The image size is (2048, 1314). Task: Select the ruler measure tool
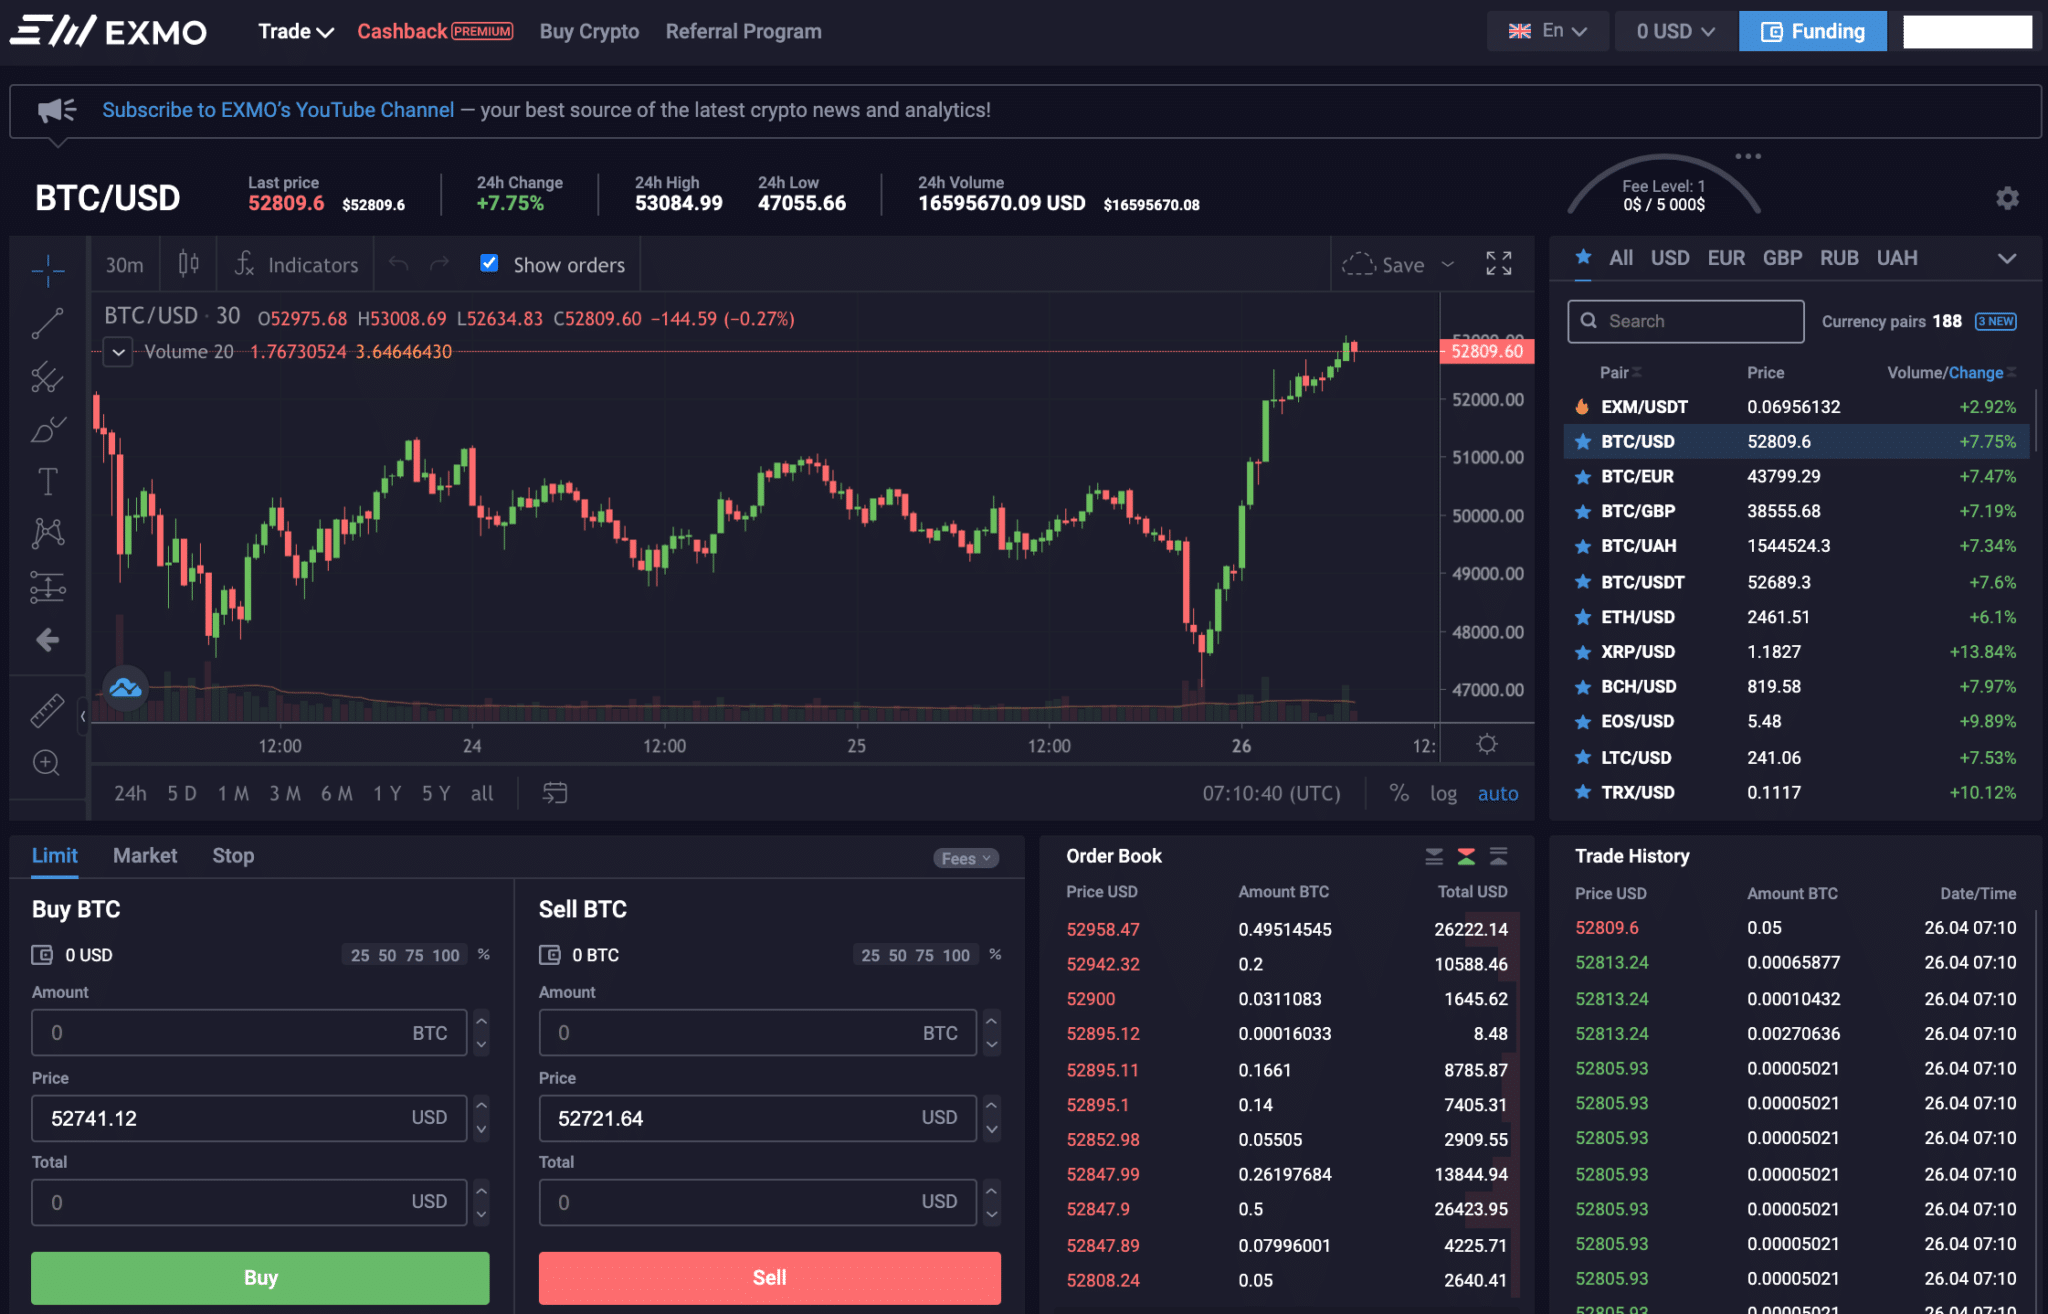coord(47,710)
